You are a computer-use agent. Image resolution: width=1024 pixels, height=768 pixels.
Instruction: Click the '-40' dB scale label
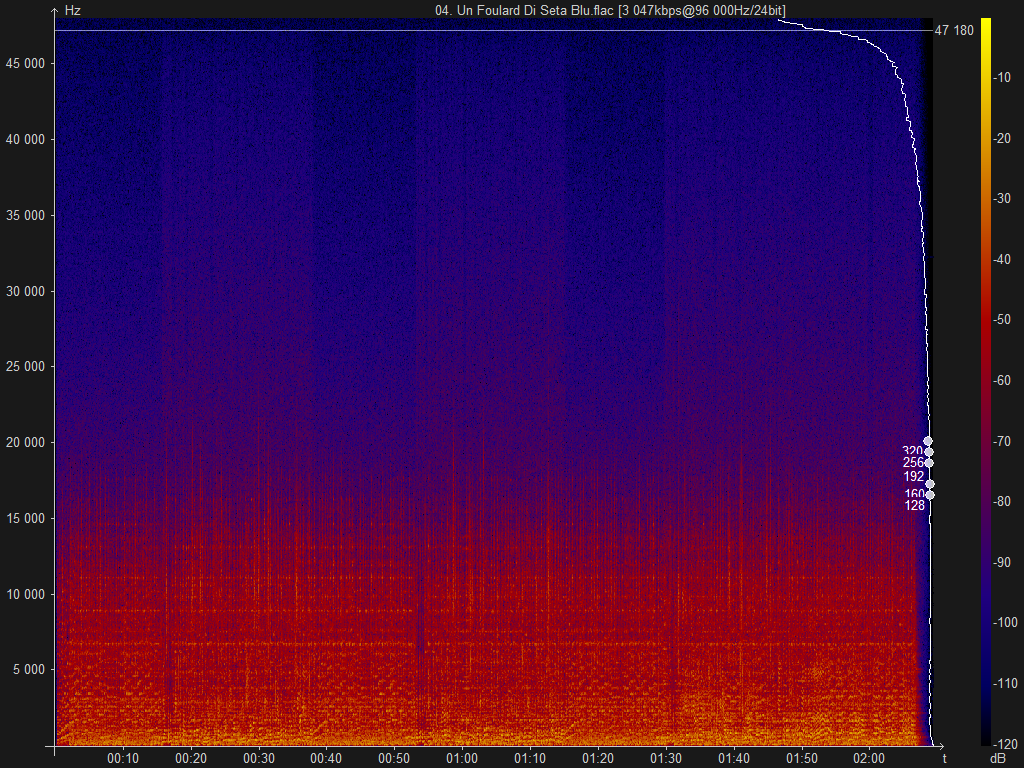tap(1002, 259)
